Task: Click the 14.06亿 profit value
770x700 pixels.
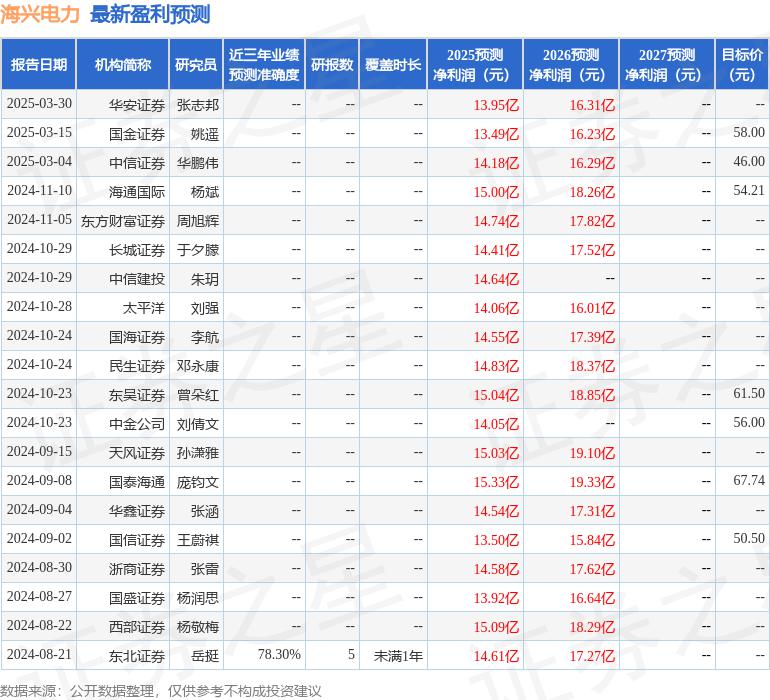Action: tap(496, 308)
